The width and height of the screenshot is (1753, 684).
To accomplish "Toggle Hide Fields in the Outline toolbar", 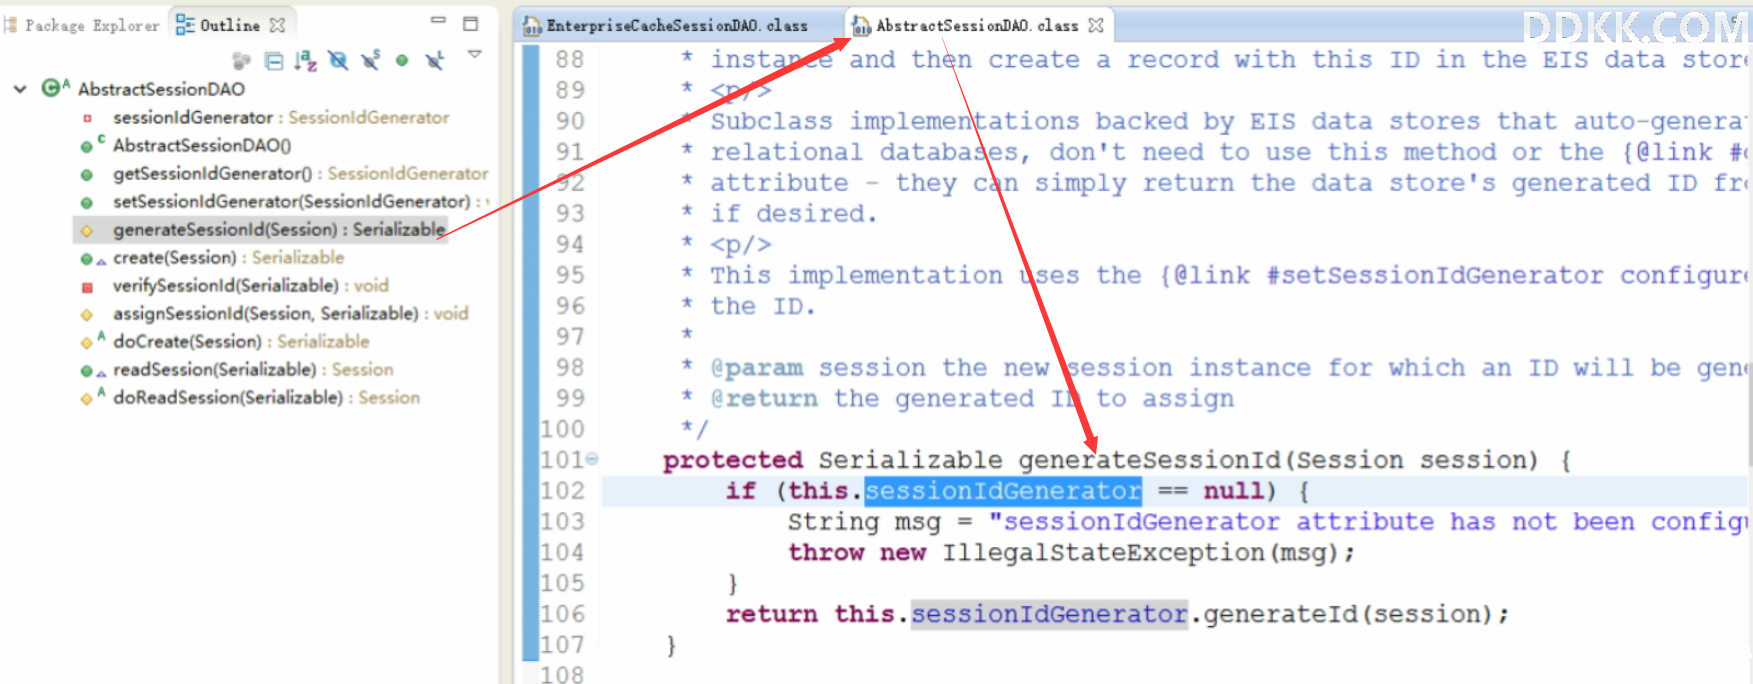I will click(339, 61).
